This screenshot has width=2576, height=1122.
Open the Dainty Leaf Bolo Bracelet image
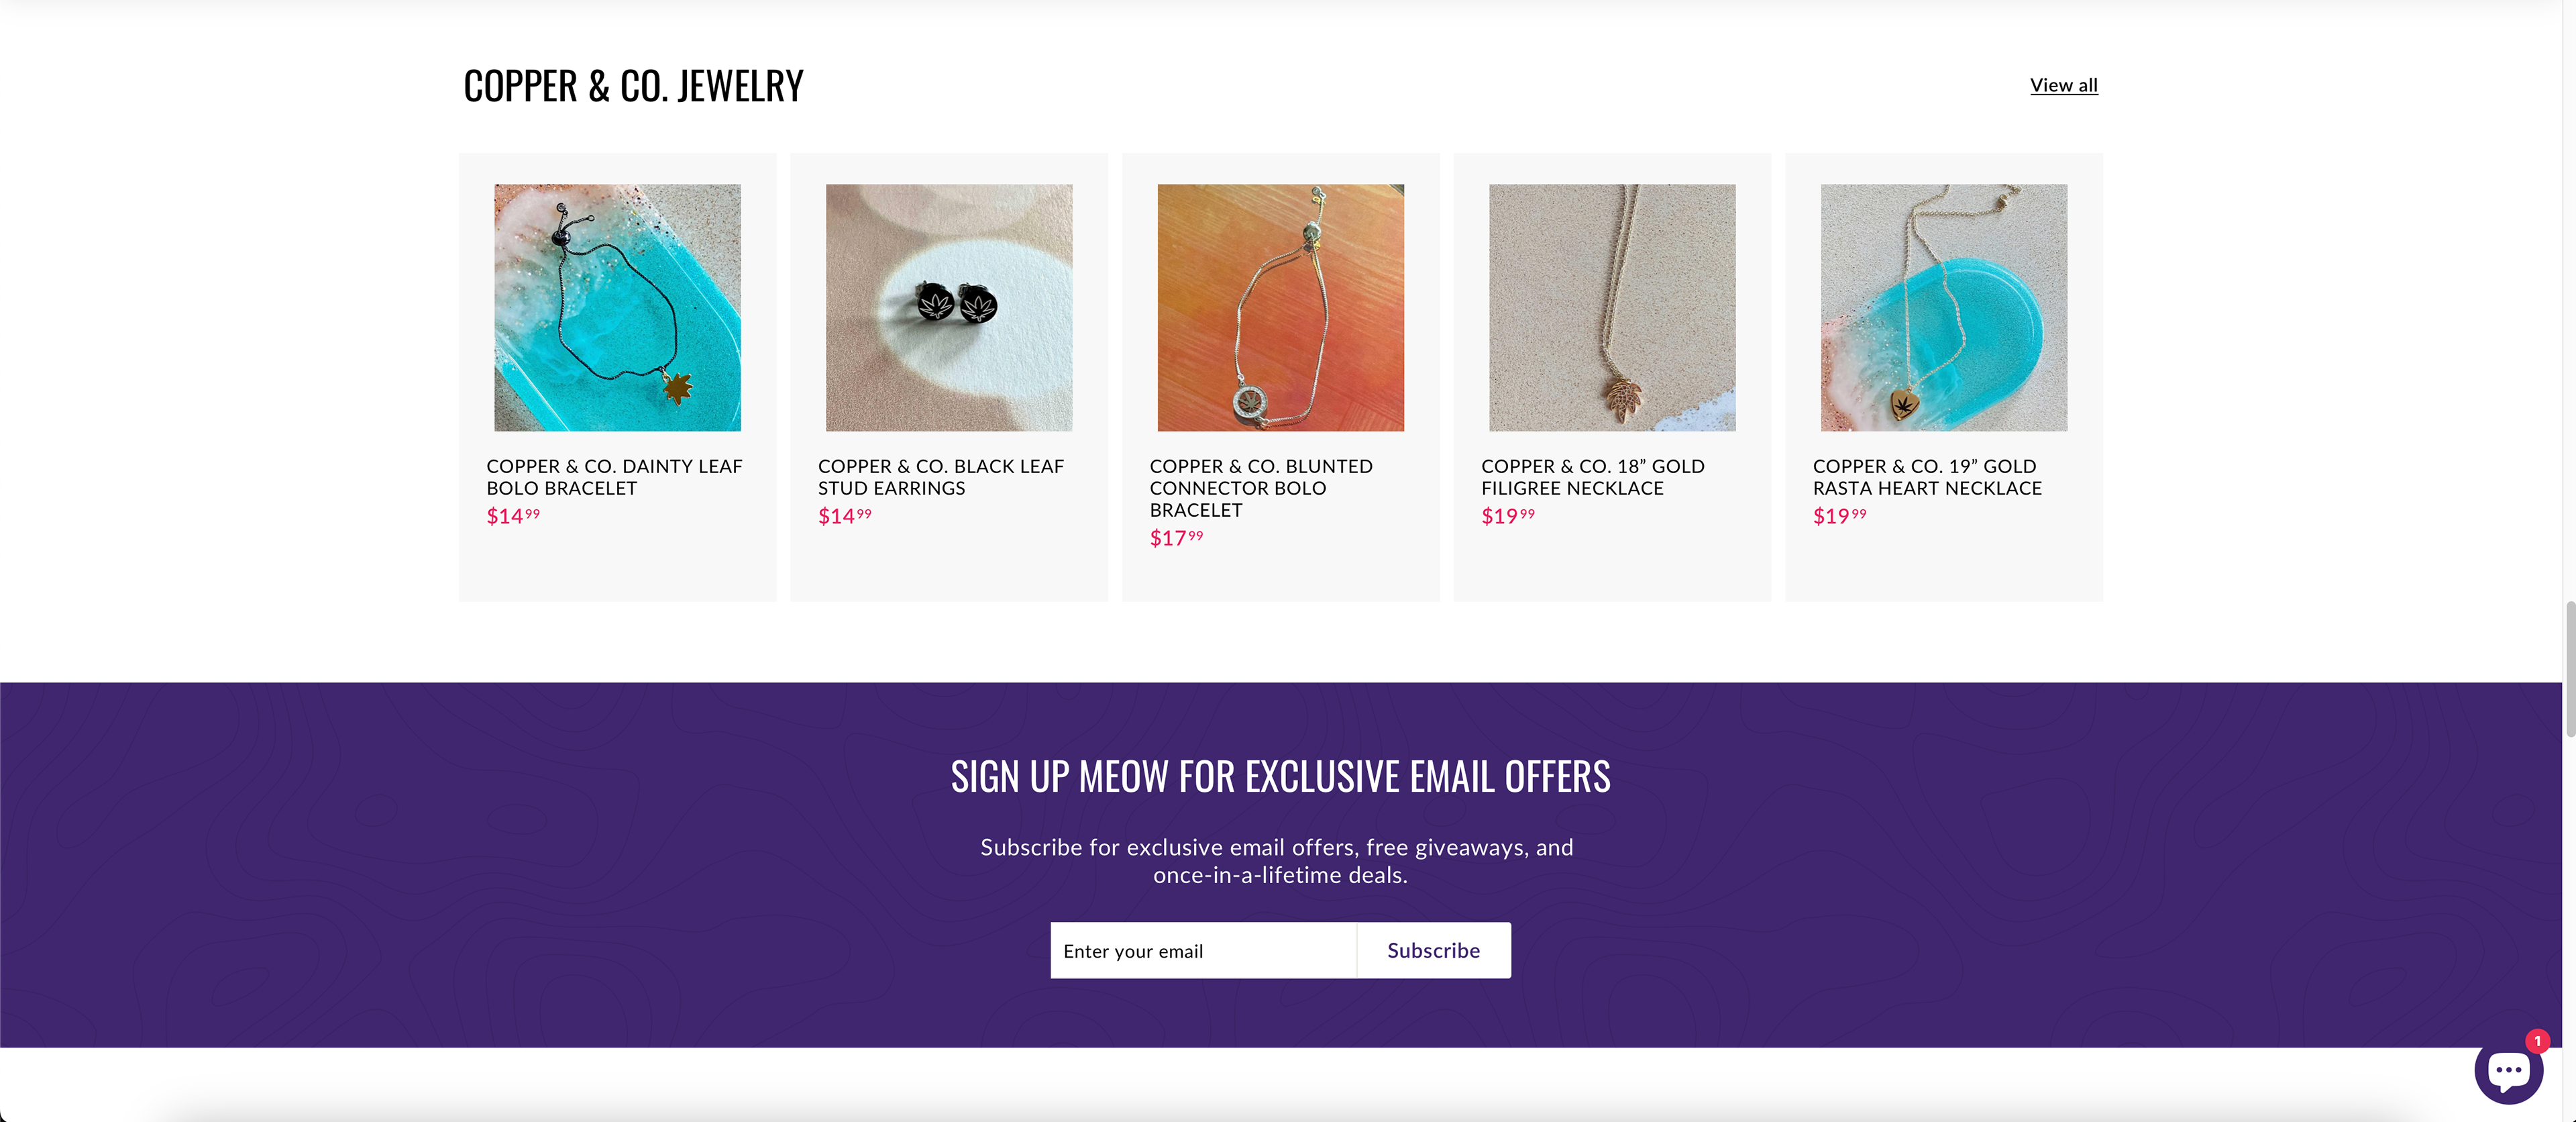tap(617, 307)
